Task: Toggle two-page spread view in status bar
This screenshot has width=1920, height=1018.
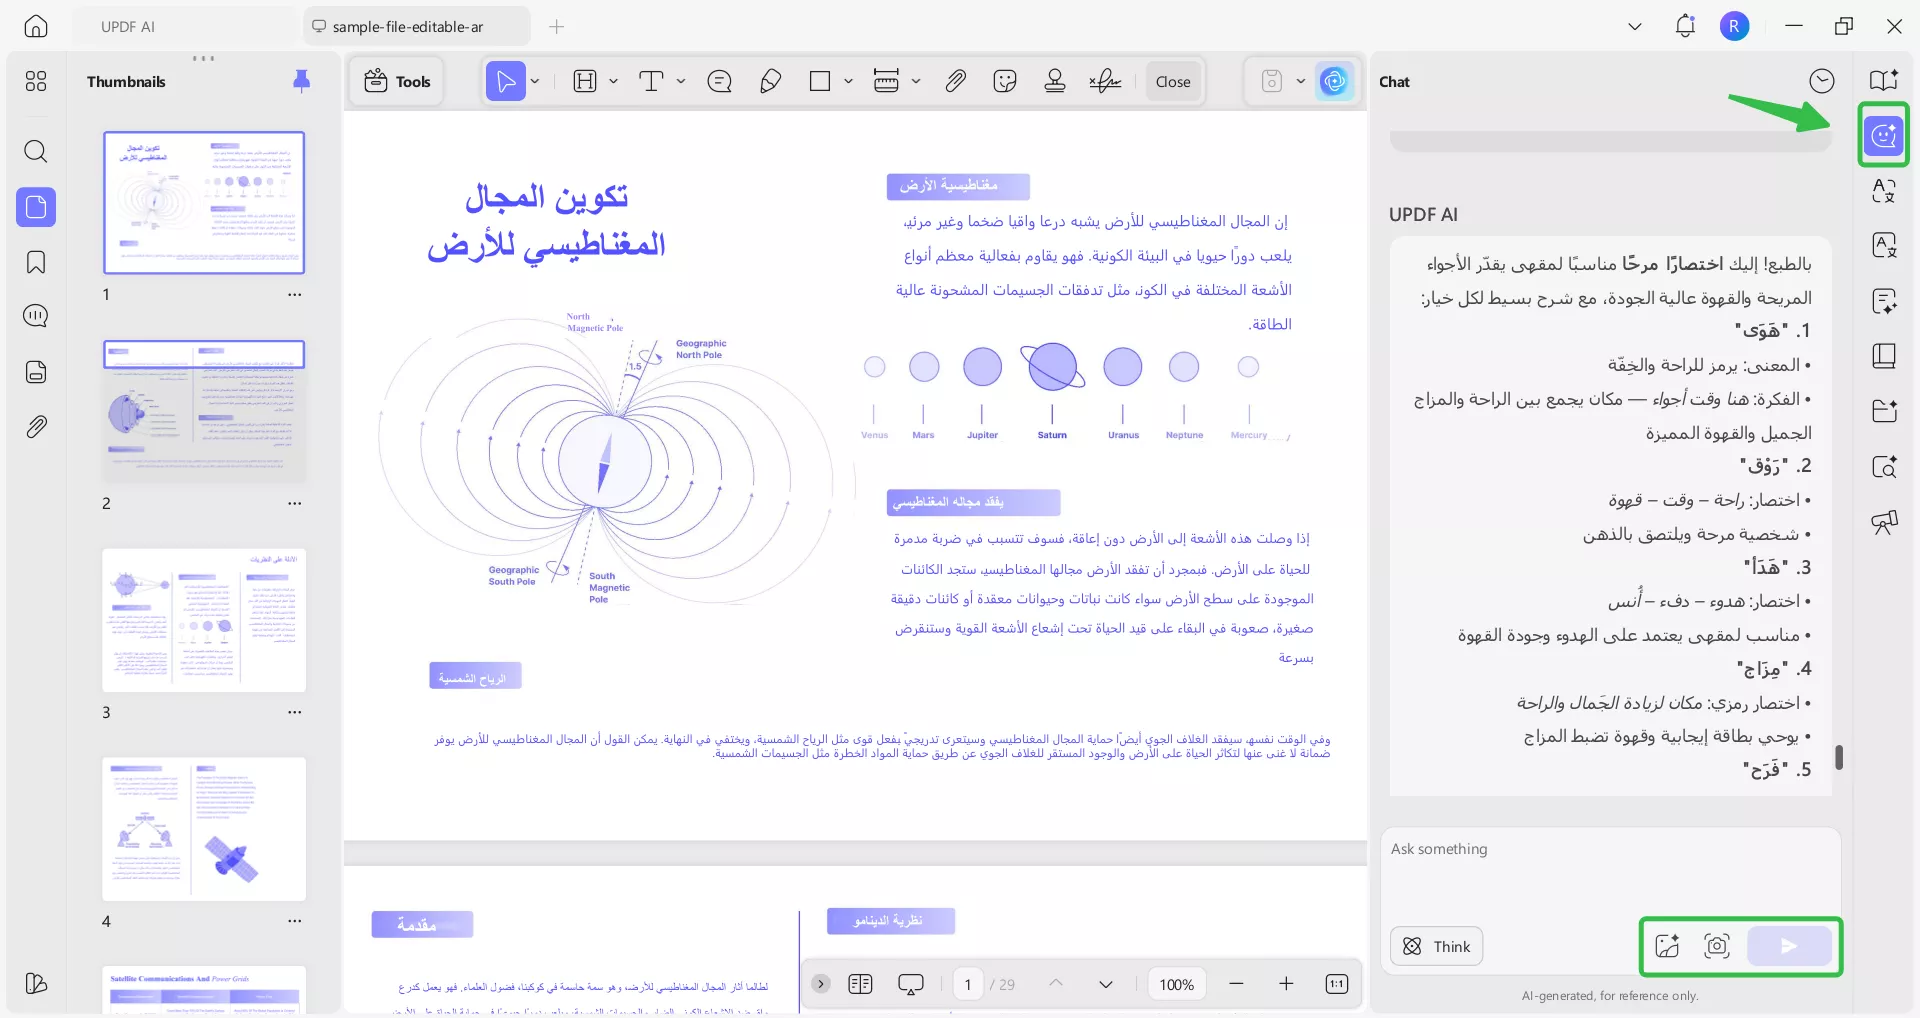Action: click(860, 984)
